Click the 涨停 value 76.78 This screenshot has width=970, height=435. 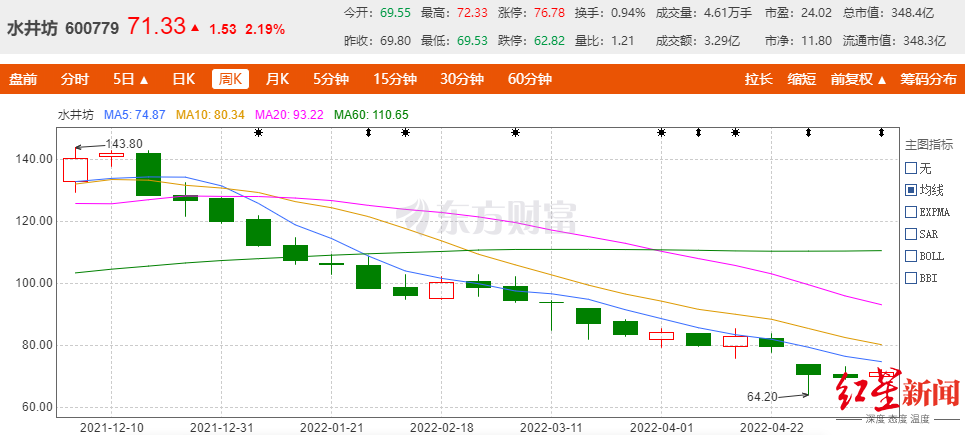click(549, 12)
